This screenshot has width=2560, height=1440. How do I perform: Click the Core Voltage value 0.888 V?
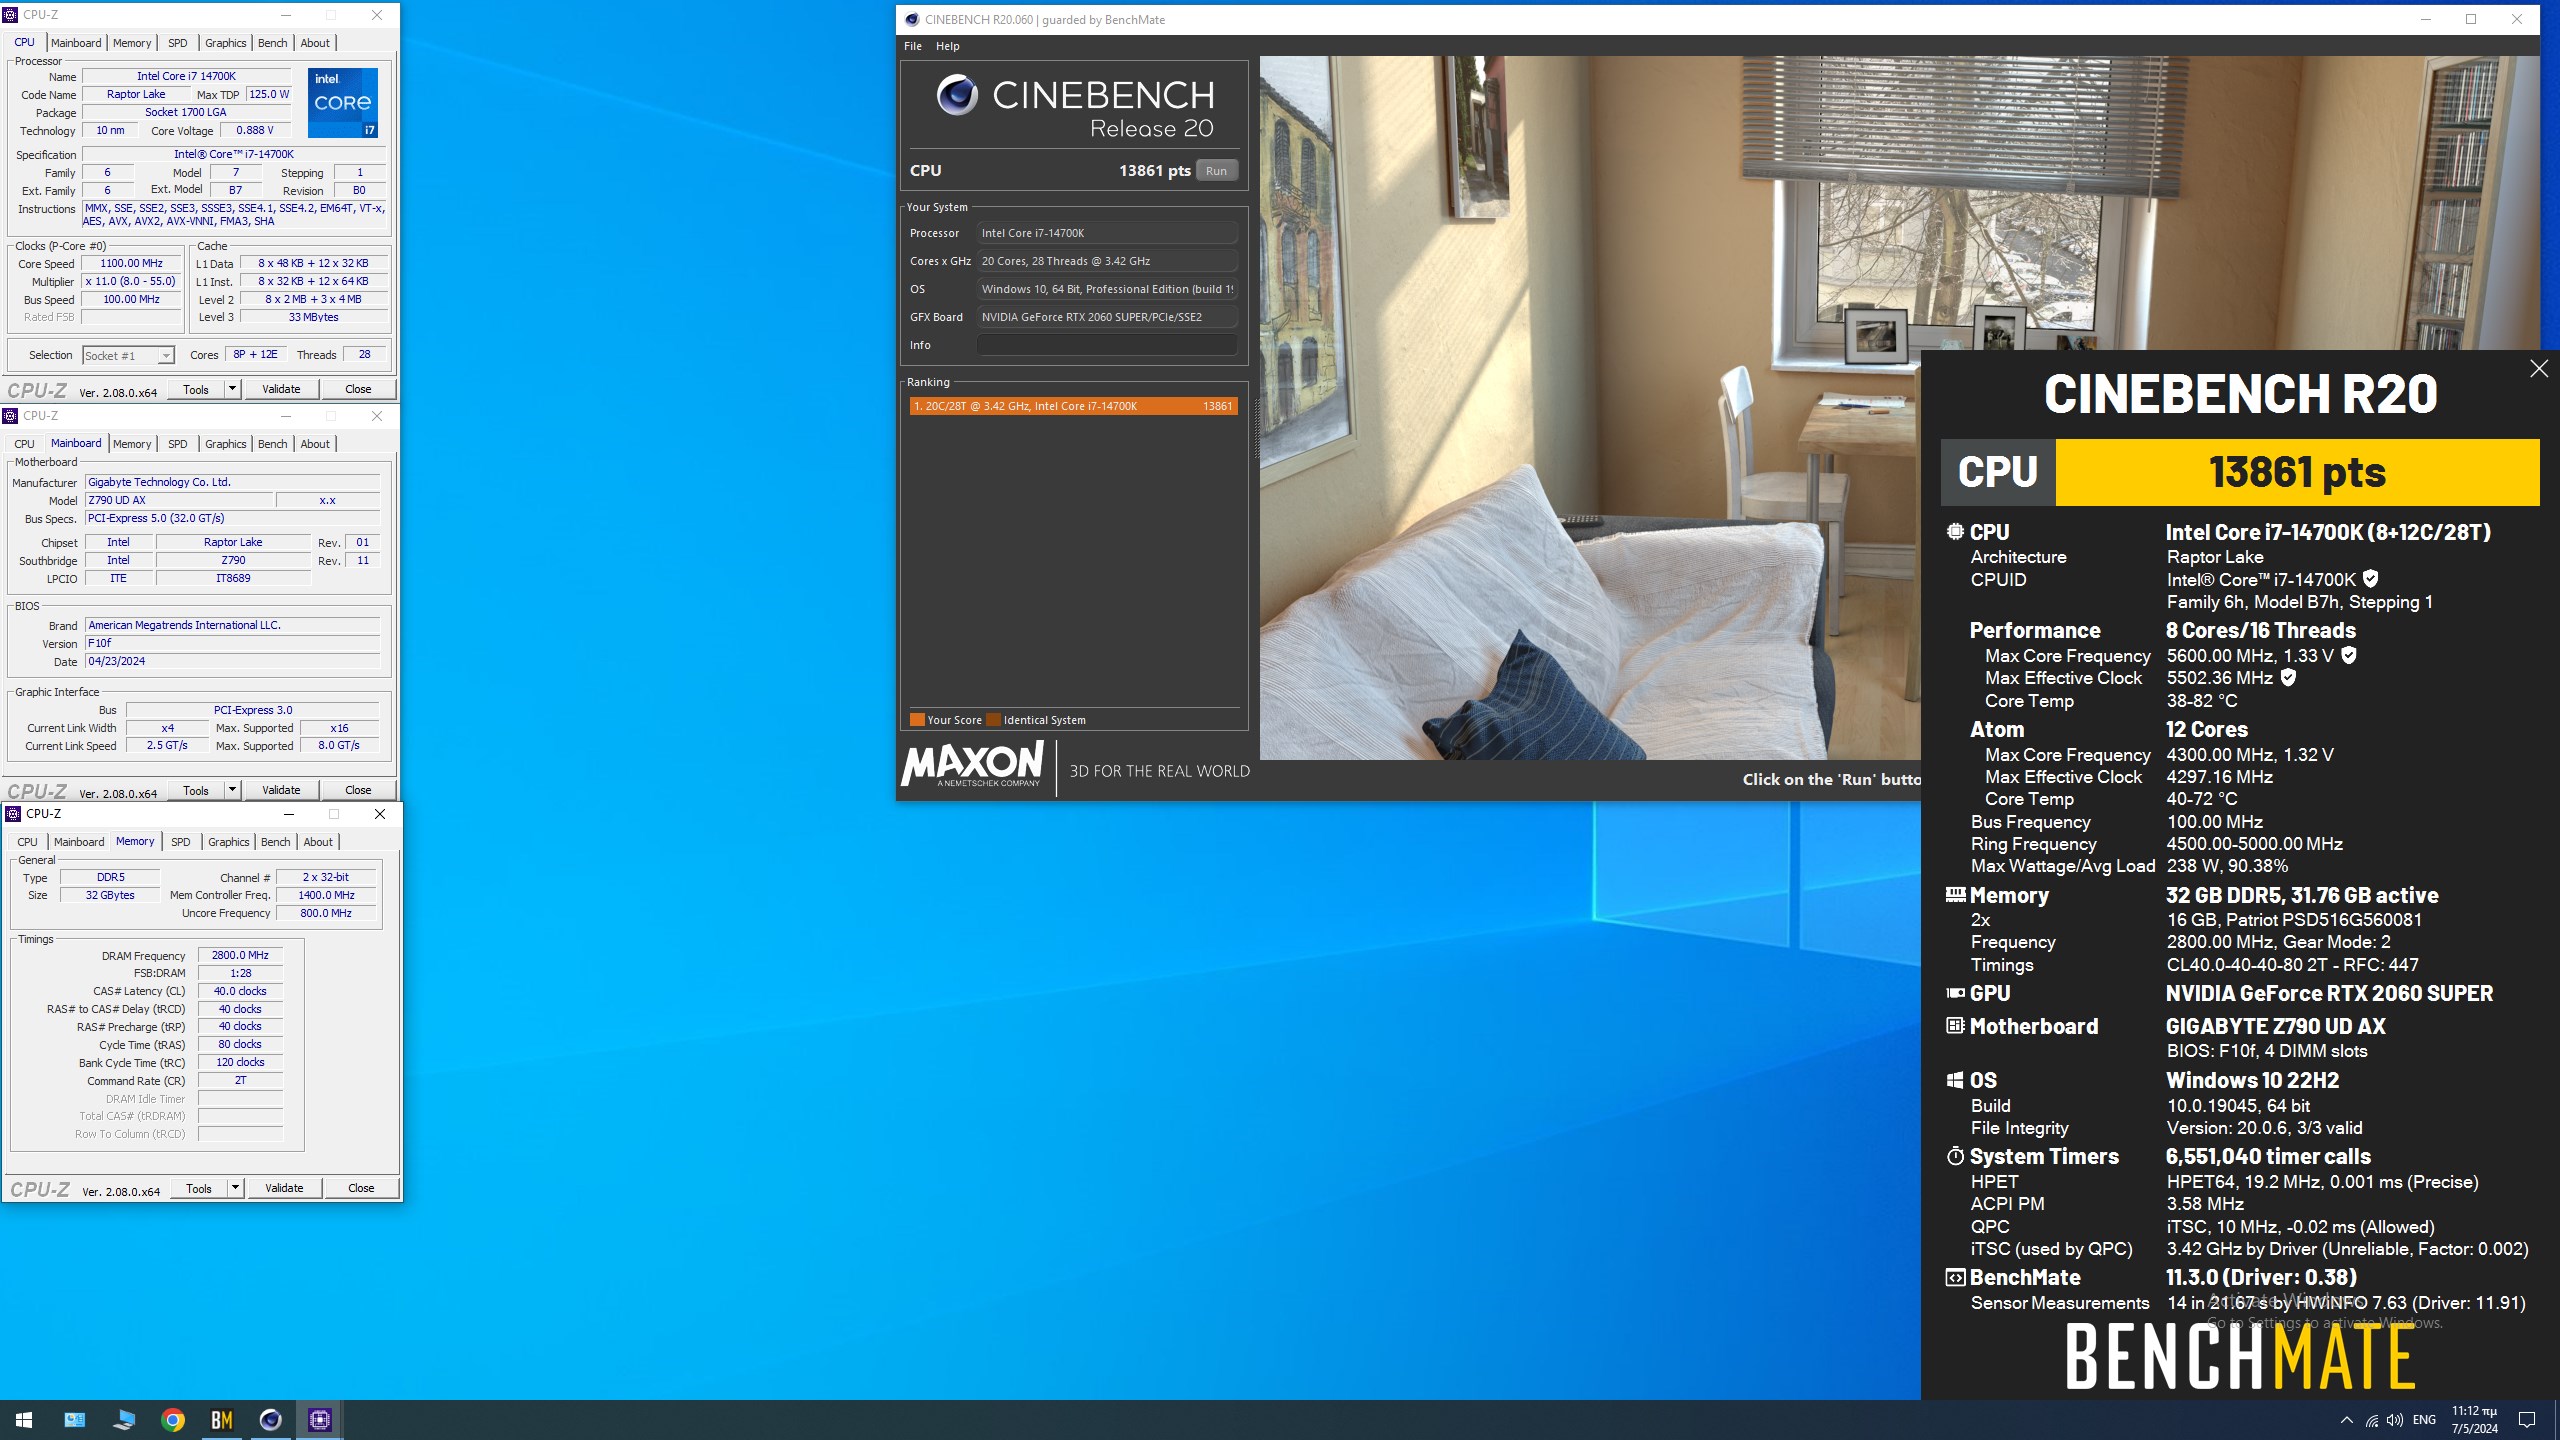click(x=255, y=131)
